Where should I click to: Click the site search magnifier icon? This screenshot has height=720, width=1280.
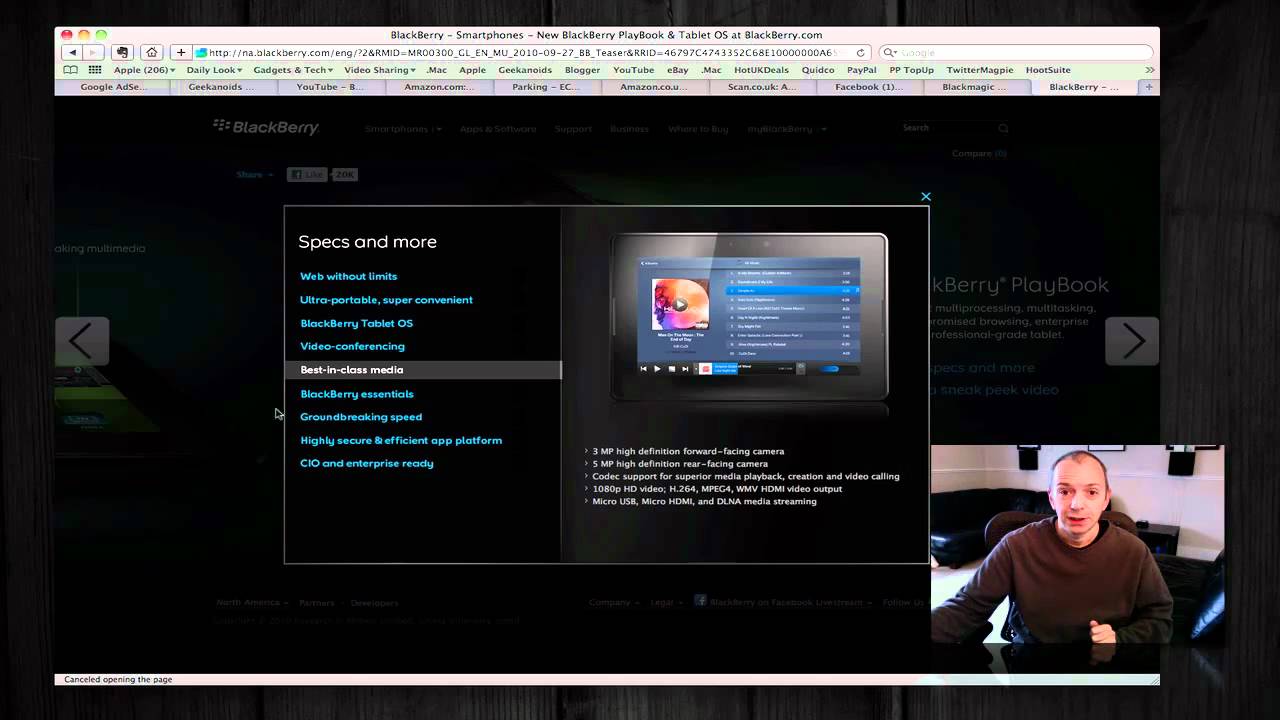point(1003,128)
